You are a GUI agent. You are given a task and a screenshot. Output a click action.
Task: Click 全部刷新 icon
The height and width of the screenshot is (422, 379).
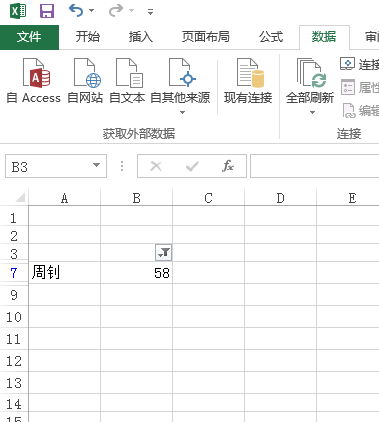[310, 73]
